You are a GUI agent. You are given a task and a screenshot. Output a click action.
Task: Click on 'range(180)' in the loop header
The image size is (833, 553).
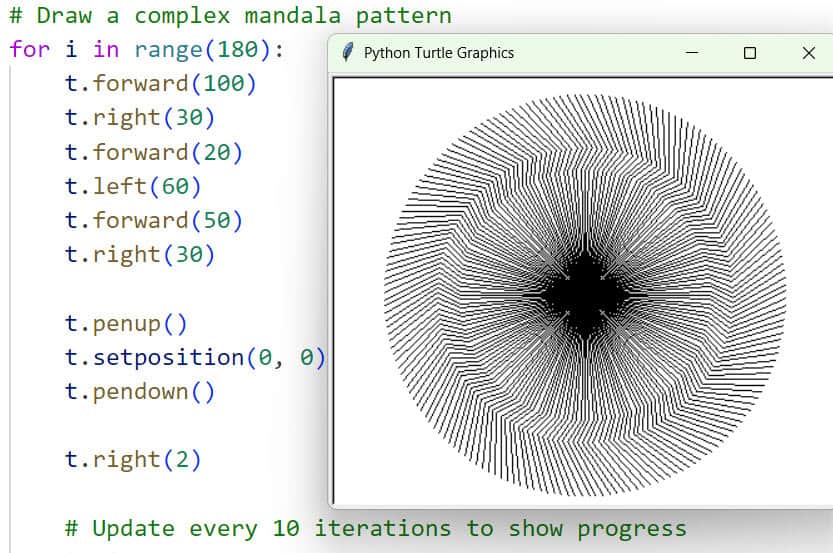[209, 50]
